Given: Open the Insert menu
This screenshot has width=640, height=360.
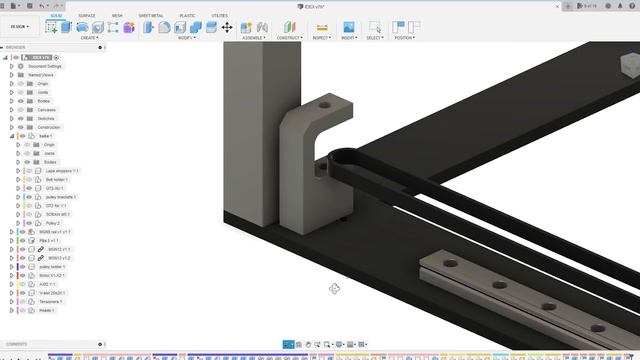Looking at the screenshot, I should [349, 38].
